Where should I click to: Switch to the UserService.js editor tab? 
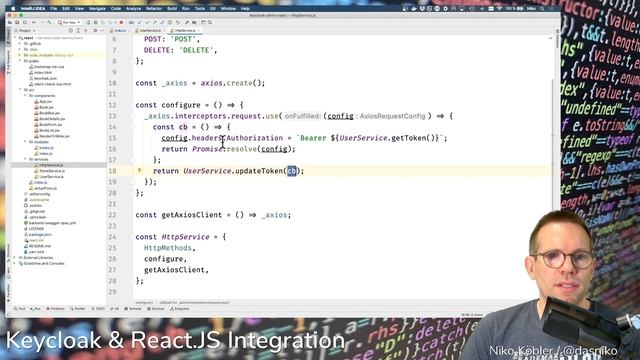[x=148, y=31]
